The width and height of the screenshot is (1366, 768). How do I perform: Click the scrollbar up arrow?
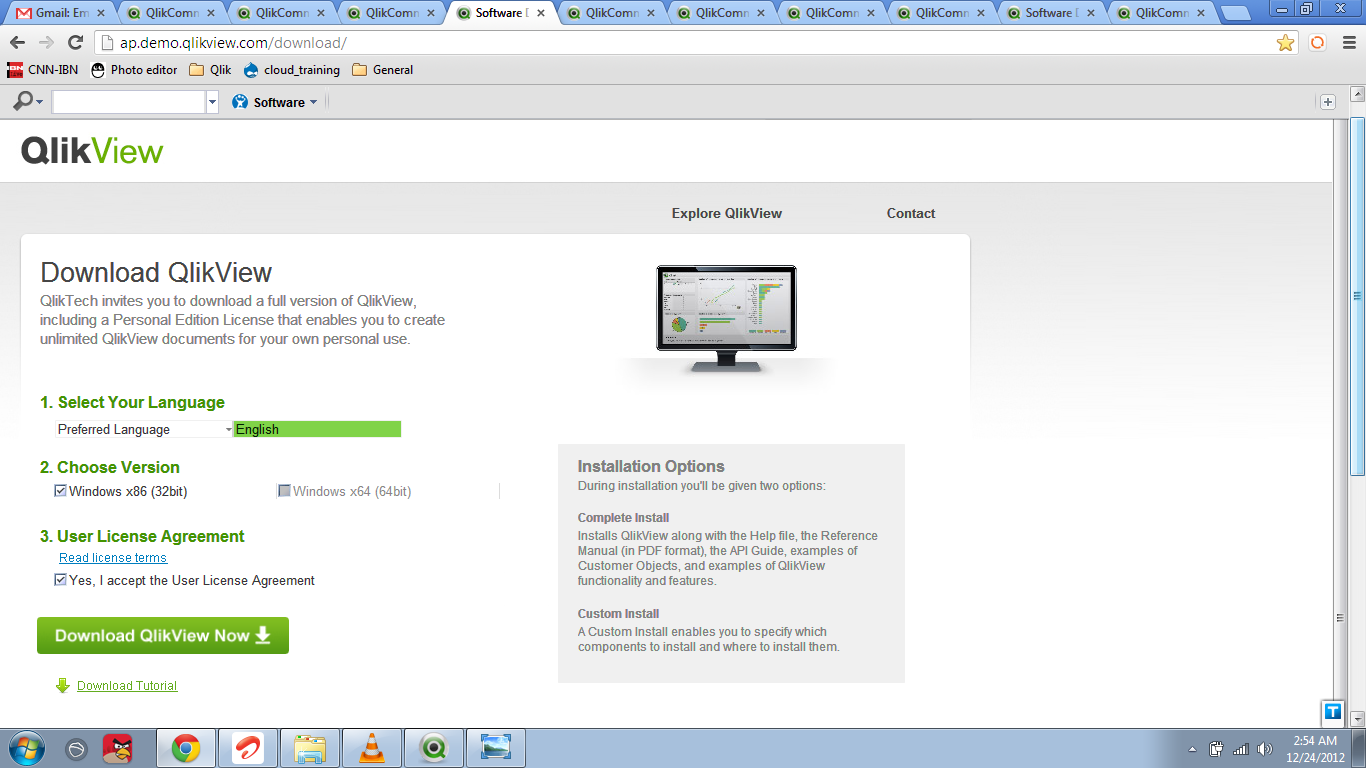[1357, 94]
